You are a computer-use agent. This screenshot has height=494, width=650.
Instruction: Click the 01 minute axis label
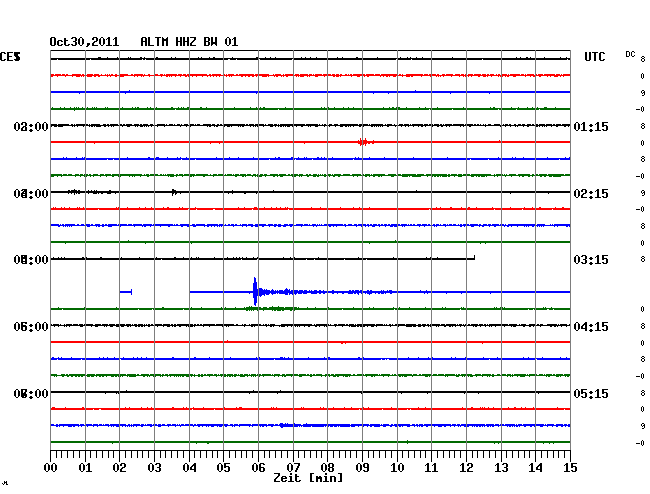(85, 468)
